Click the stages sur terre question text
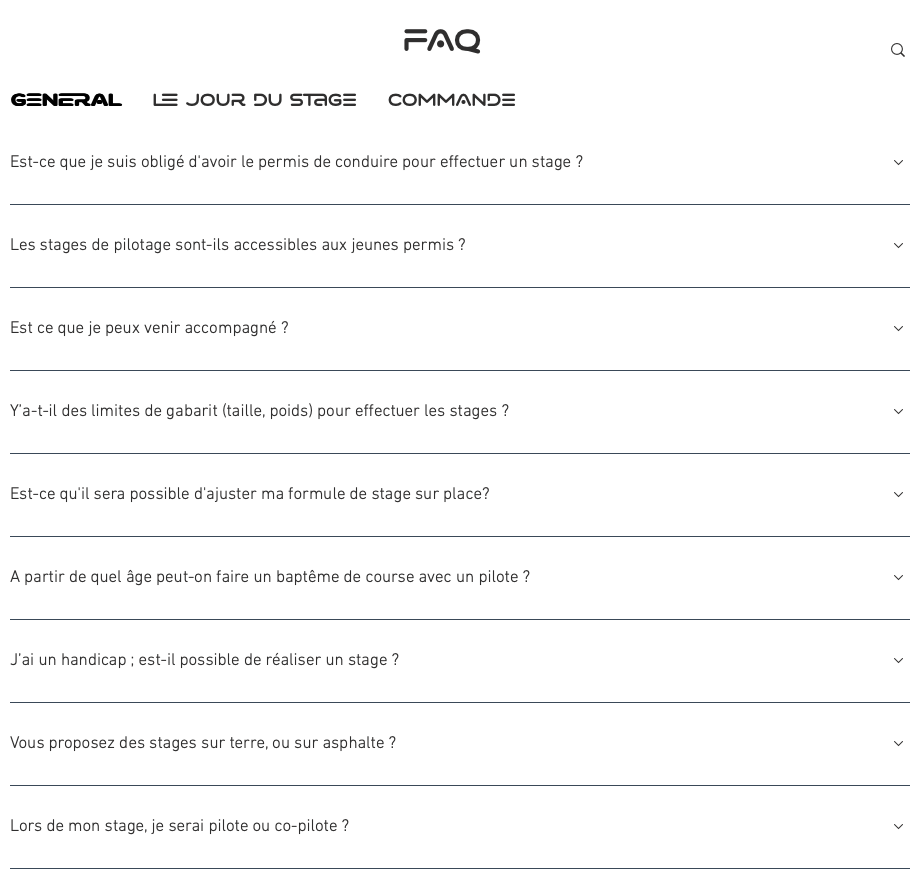This screenshot has height=894, width=924. 203,744
